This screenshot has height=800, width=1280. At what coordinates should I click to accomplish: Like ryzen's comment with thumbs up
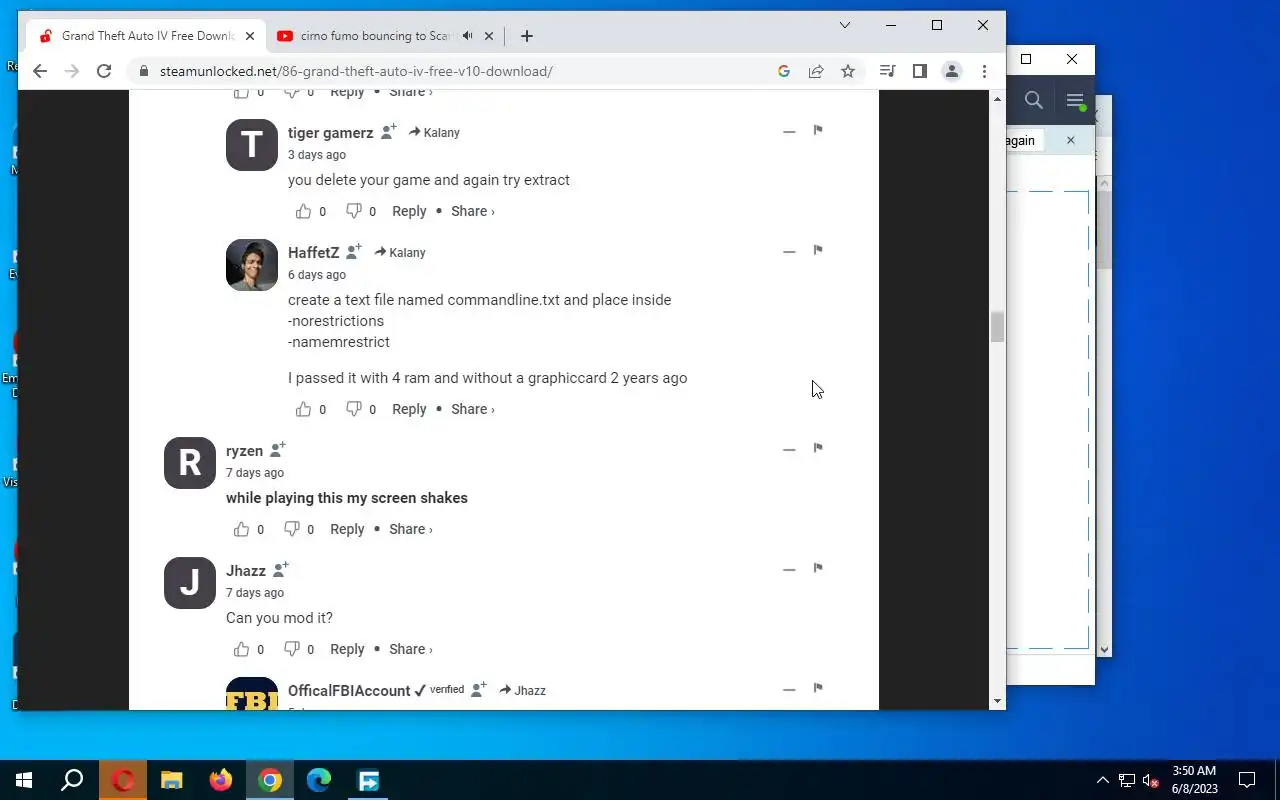pos(241,529)
